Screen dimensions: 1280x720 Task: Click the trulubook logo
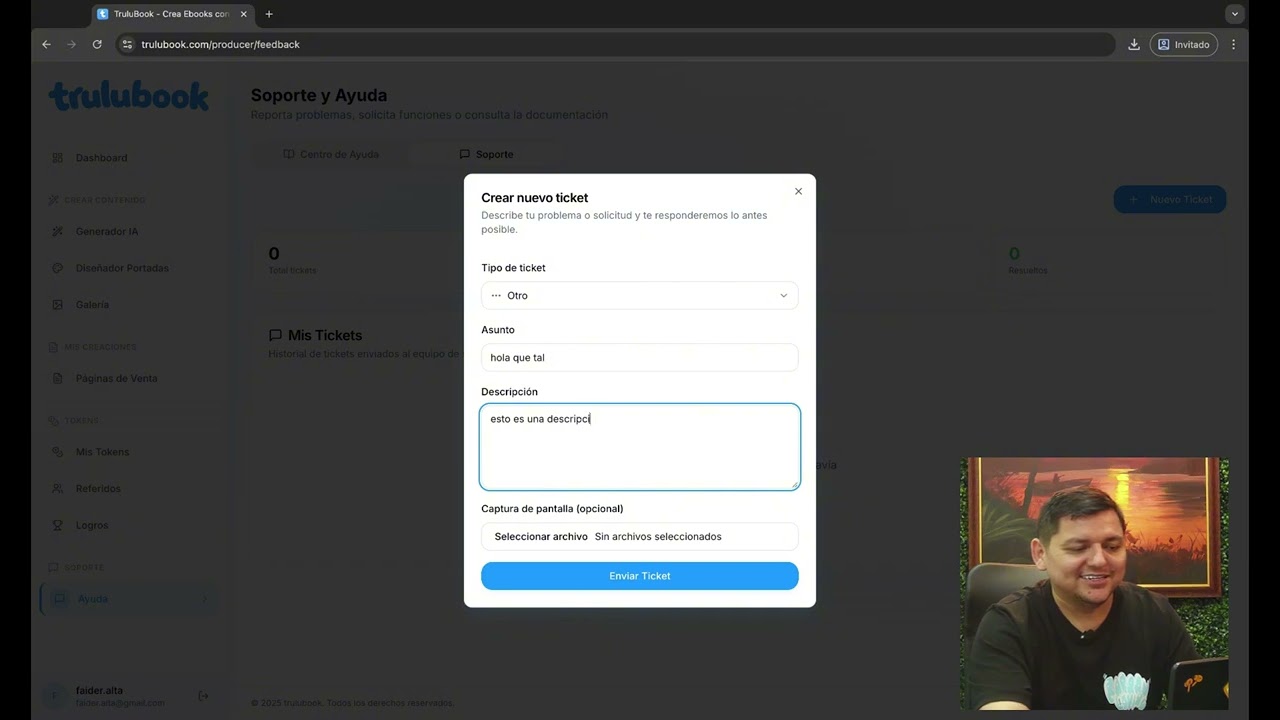pyautogui.click(x=129, y=96)
